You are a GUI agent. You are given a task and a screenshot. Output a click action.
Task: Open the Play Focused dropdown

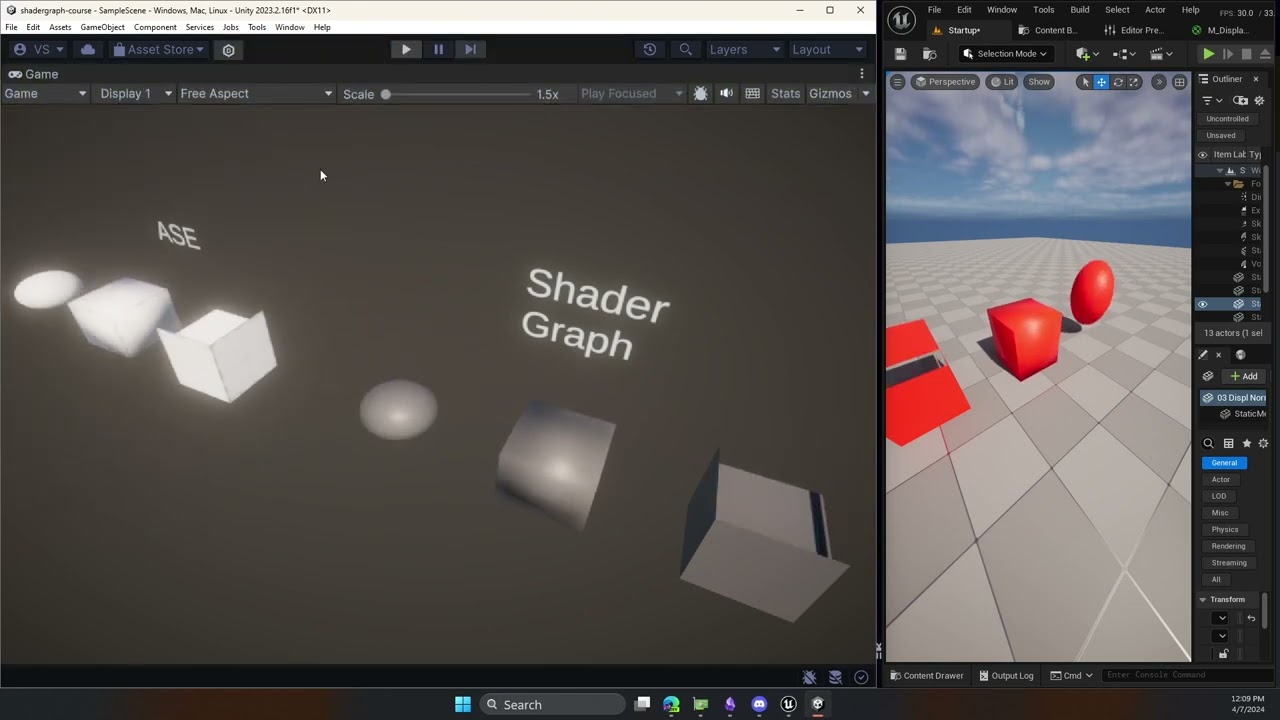631,93
